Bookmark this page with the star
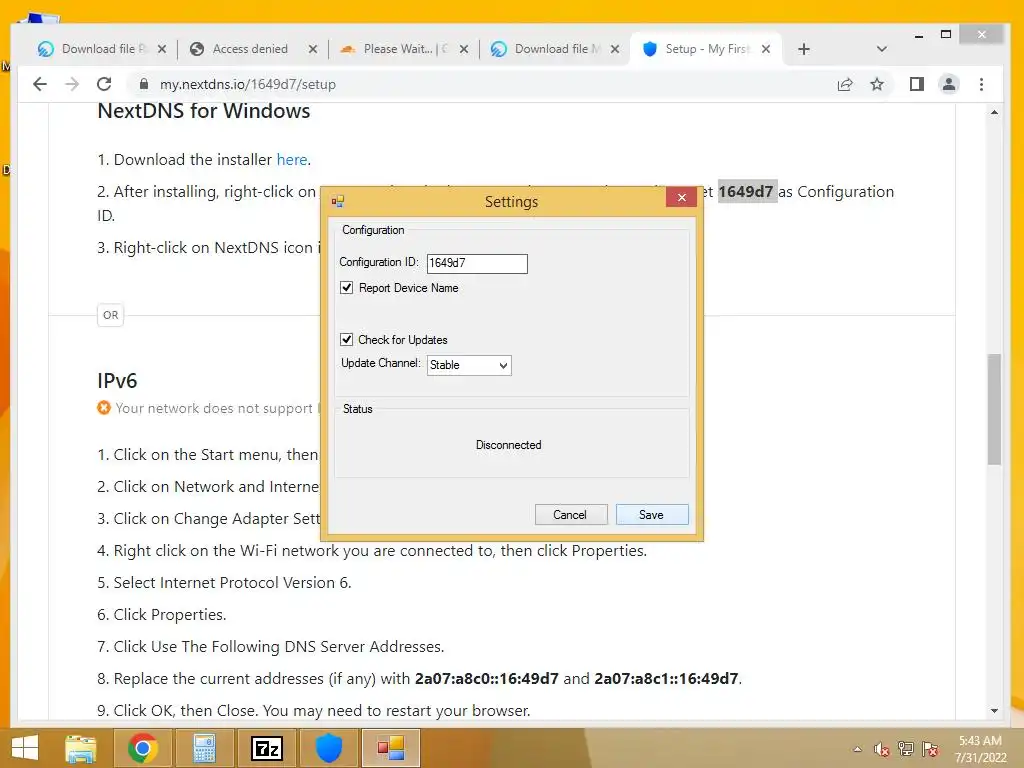Screen dimensions: 1024x768 877,84
